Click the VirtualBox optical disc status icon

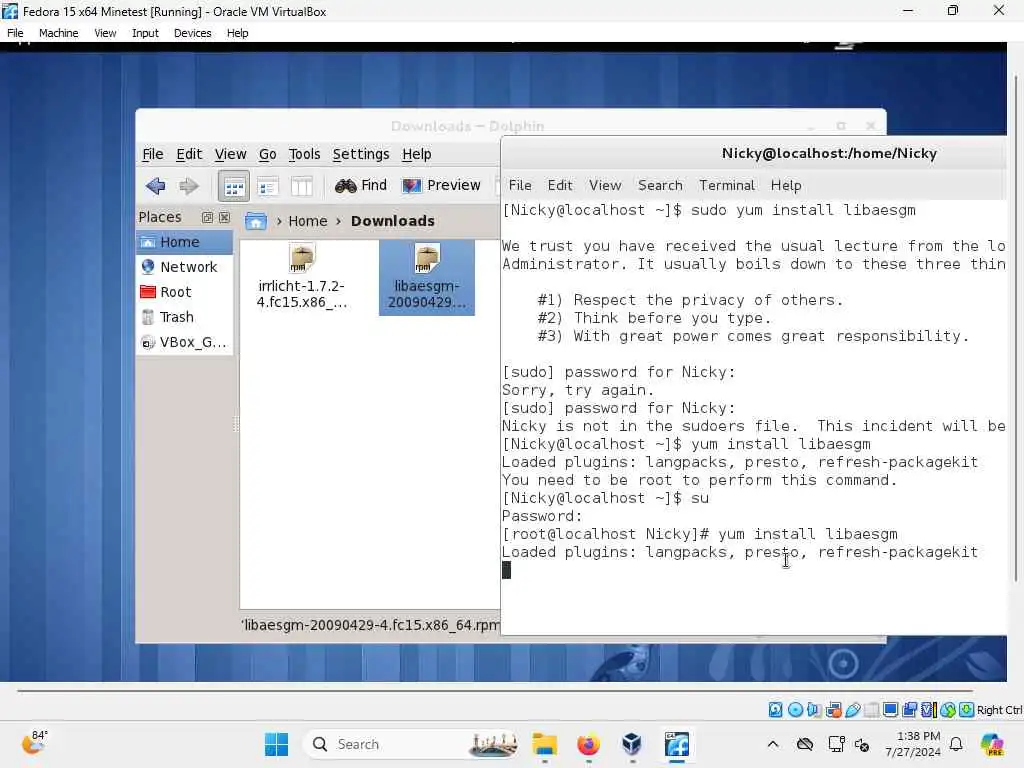(x=795, y=710)
